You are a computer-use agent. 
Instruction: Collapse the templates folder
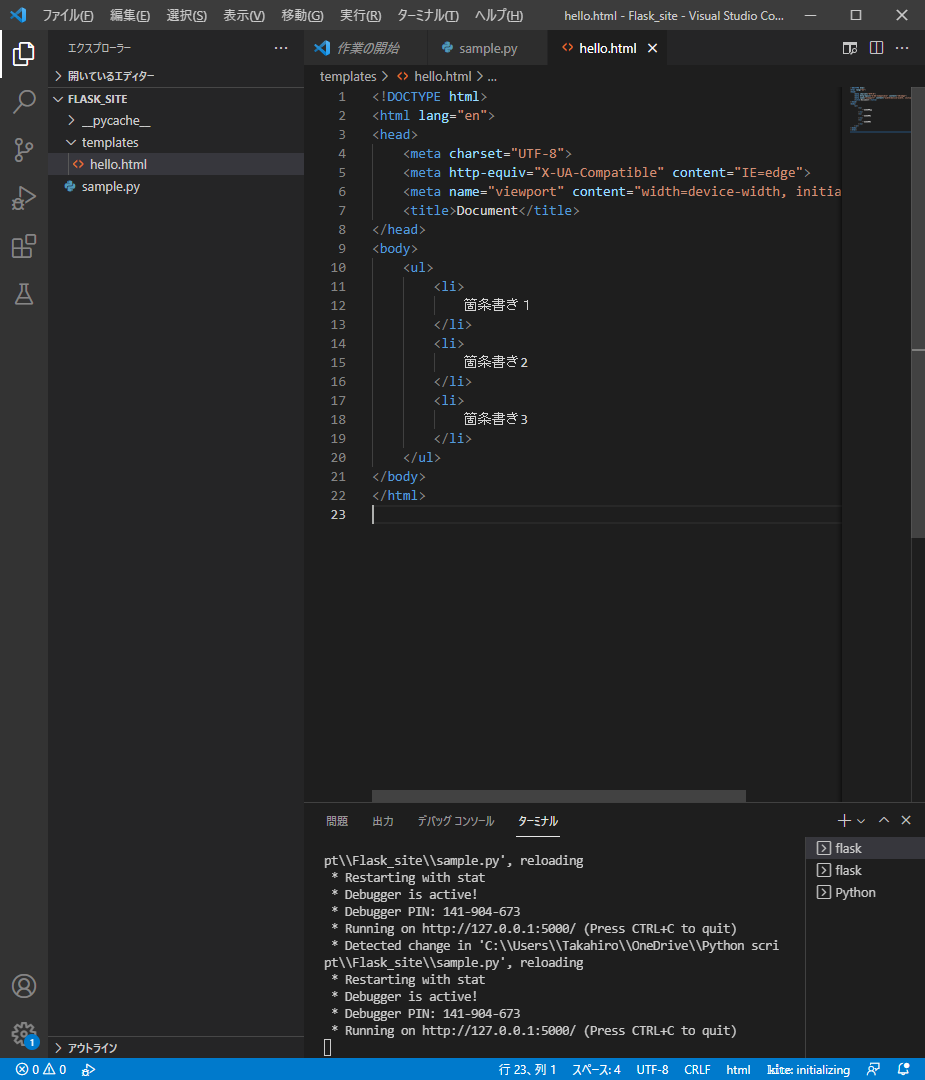click(x=109, y=143)
